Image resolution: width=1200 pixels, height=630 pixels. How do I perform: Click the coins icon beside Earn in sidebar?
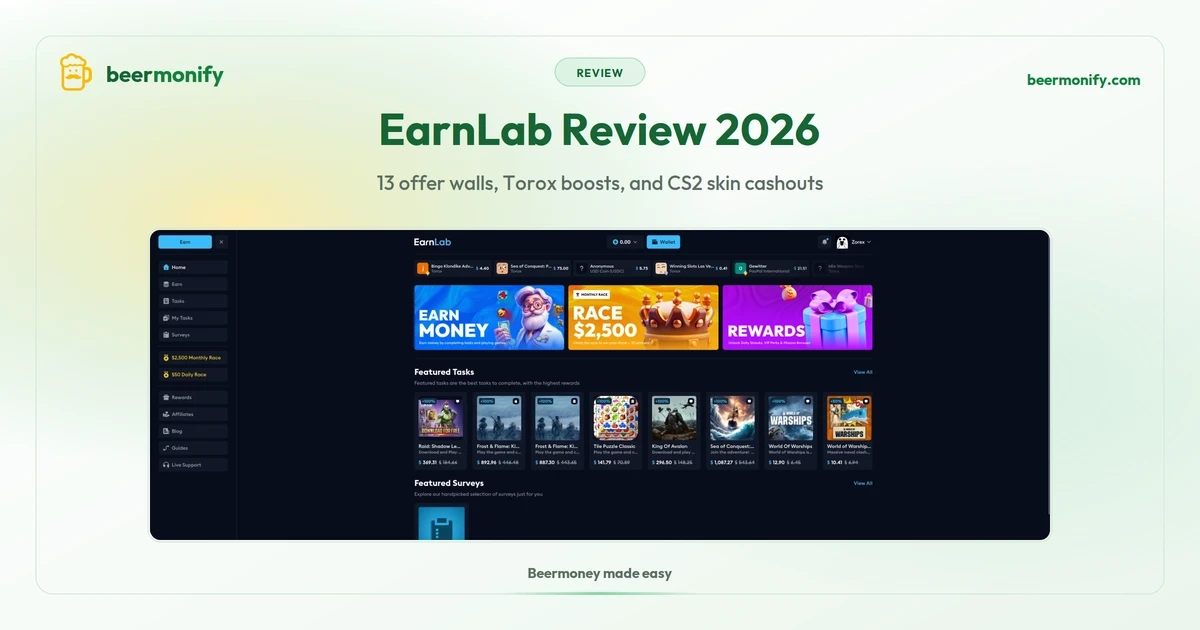(166, 284)
